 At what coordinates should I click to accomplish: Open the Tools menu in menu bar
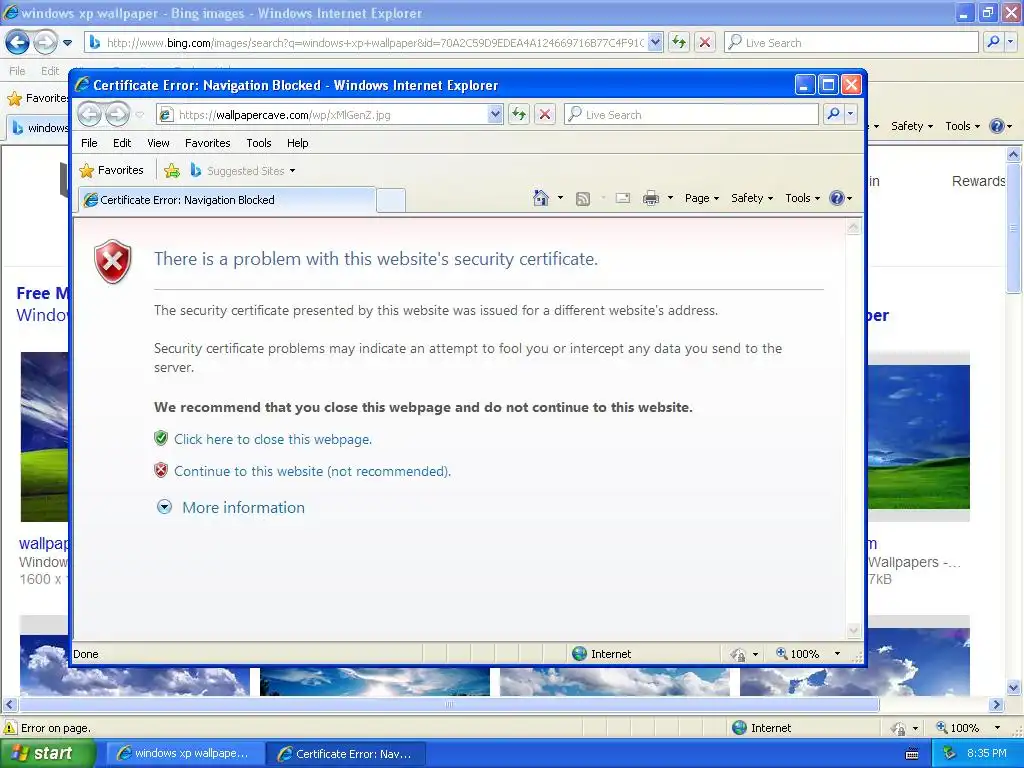(x=259, y=143)
